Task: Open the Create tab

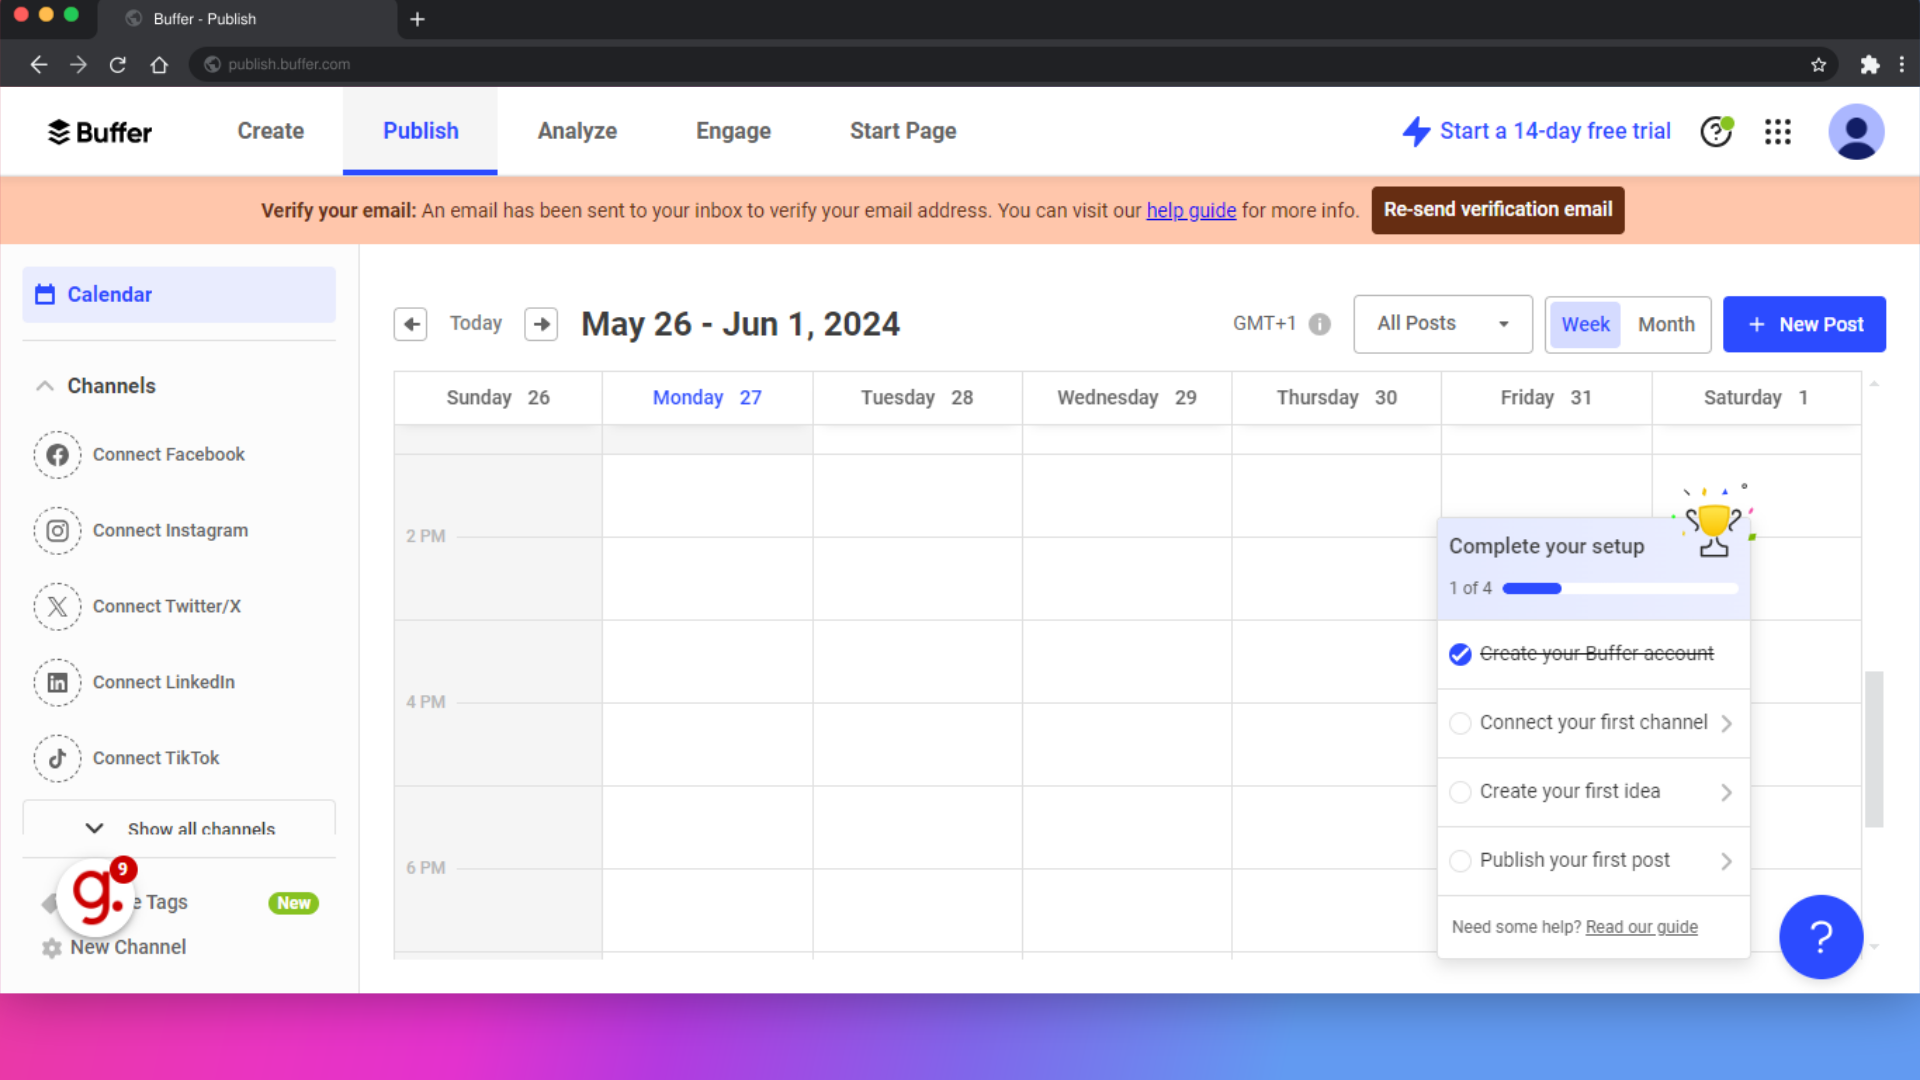Action: pos(271,131)
